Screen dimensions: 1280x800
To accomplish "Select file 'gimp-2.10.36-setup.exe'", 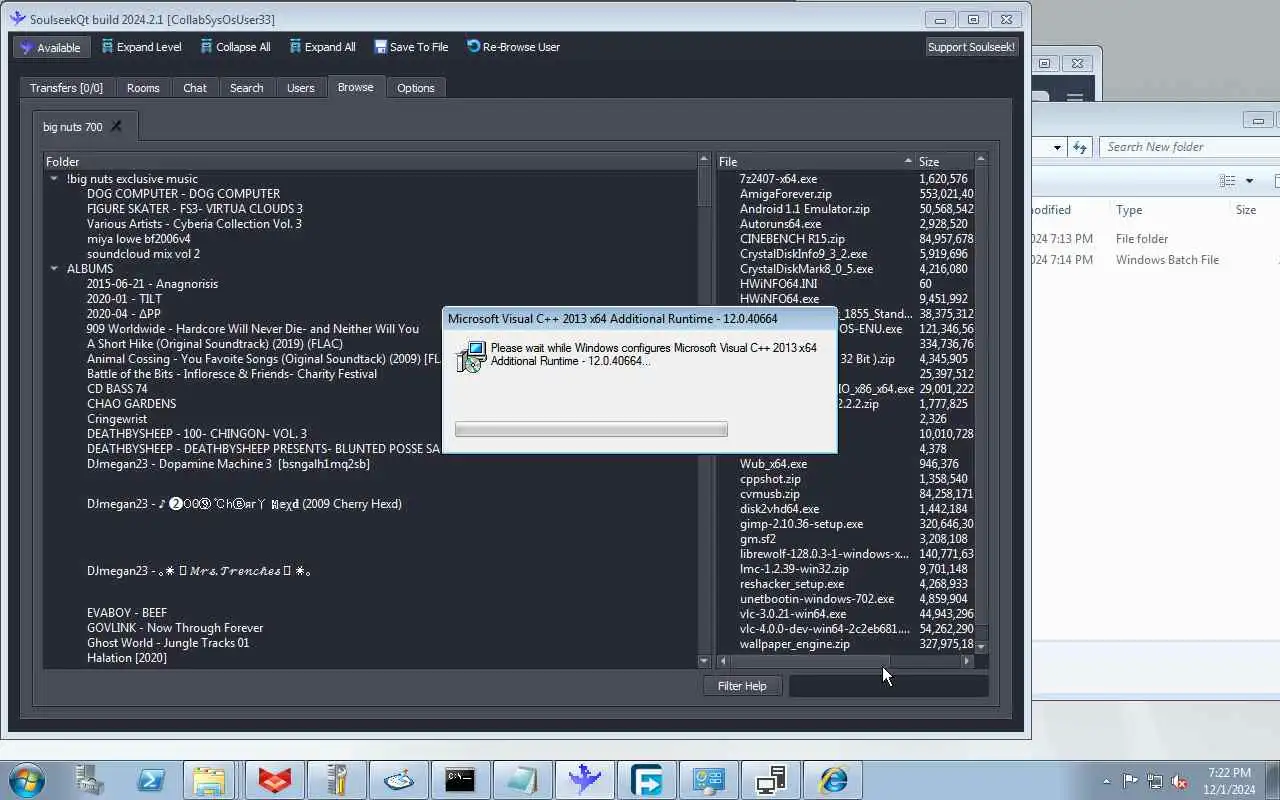I will [801, 524].
